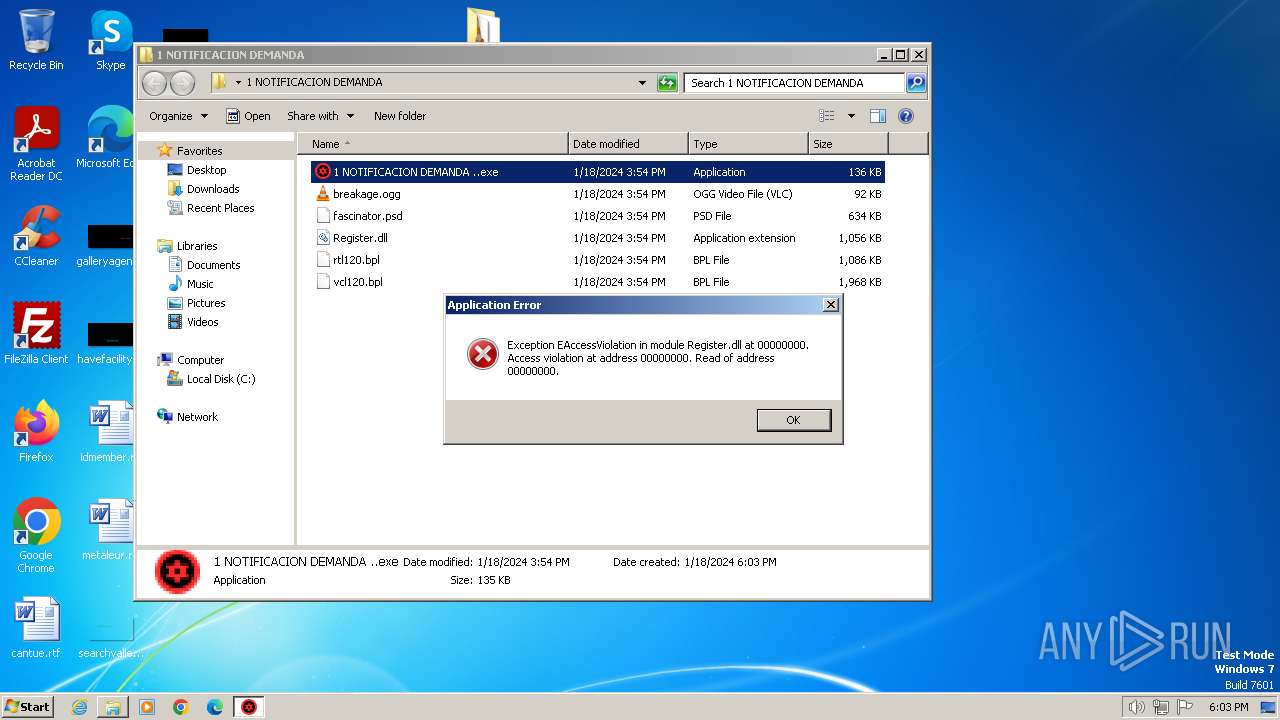Click the address bar path field

[430, 83]
